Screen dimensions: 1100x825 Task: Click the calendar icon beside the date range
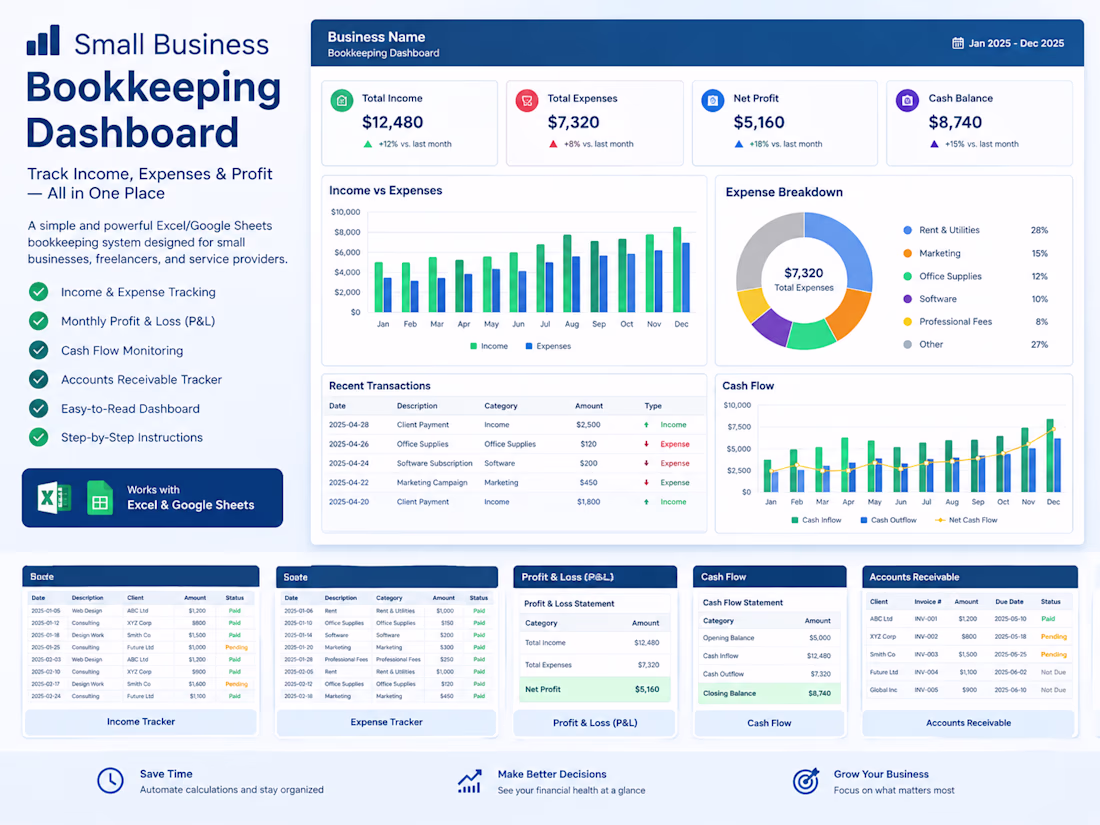(958, 43)
